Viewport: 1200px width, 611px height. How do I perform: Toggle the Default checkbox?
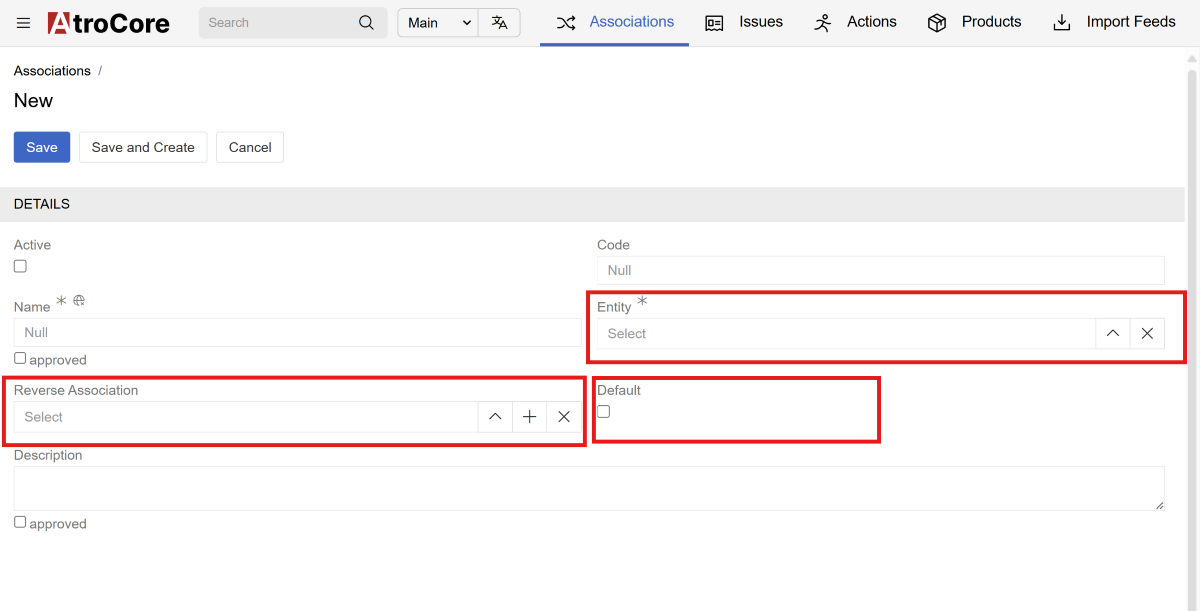[604, 412]
